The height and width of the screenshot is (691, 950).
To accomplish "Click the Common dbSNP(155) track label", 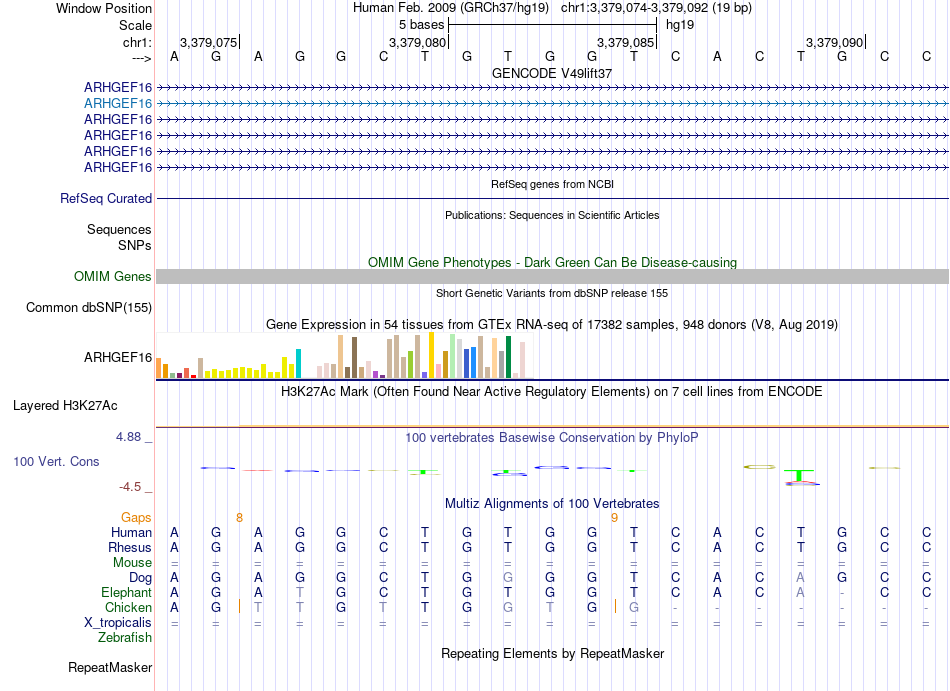I will pyautogui.click(x=89, y=308).
